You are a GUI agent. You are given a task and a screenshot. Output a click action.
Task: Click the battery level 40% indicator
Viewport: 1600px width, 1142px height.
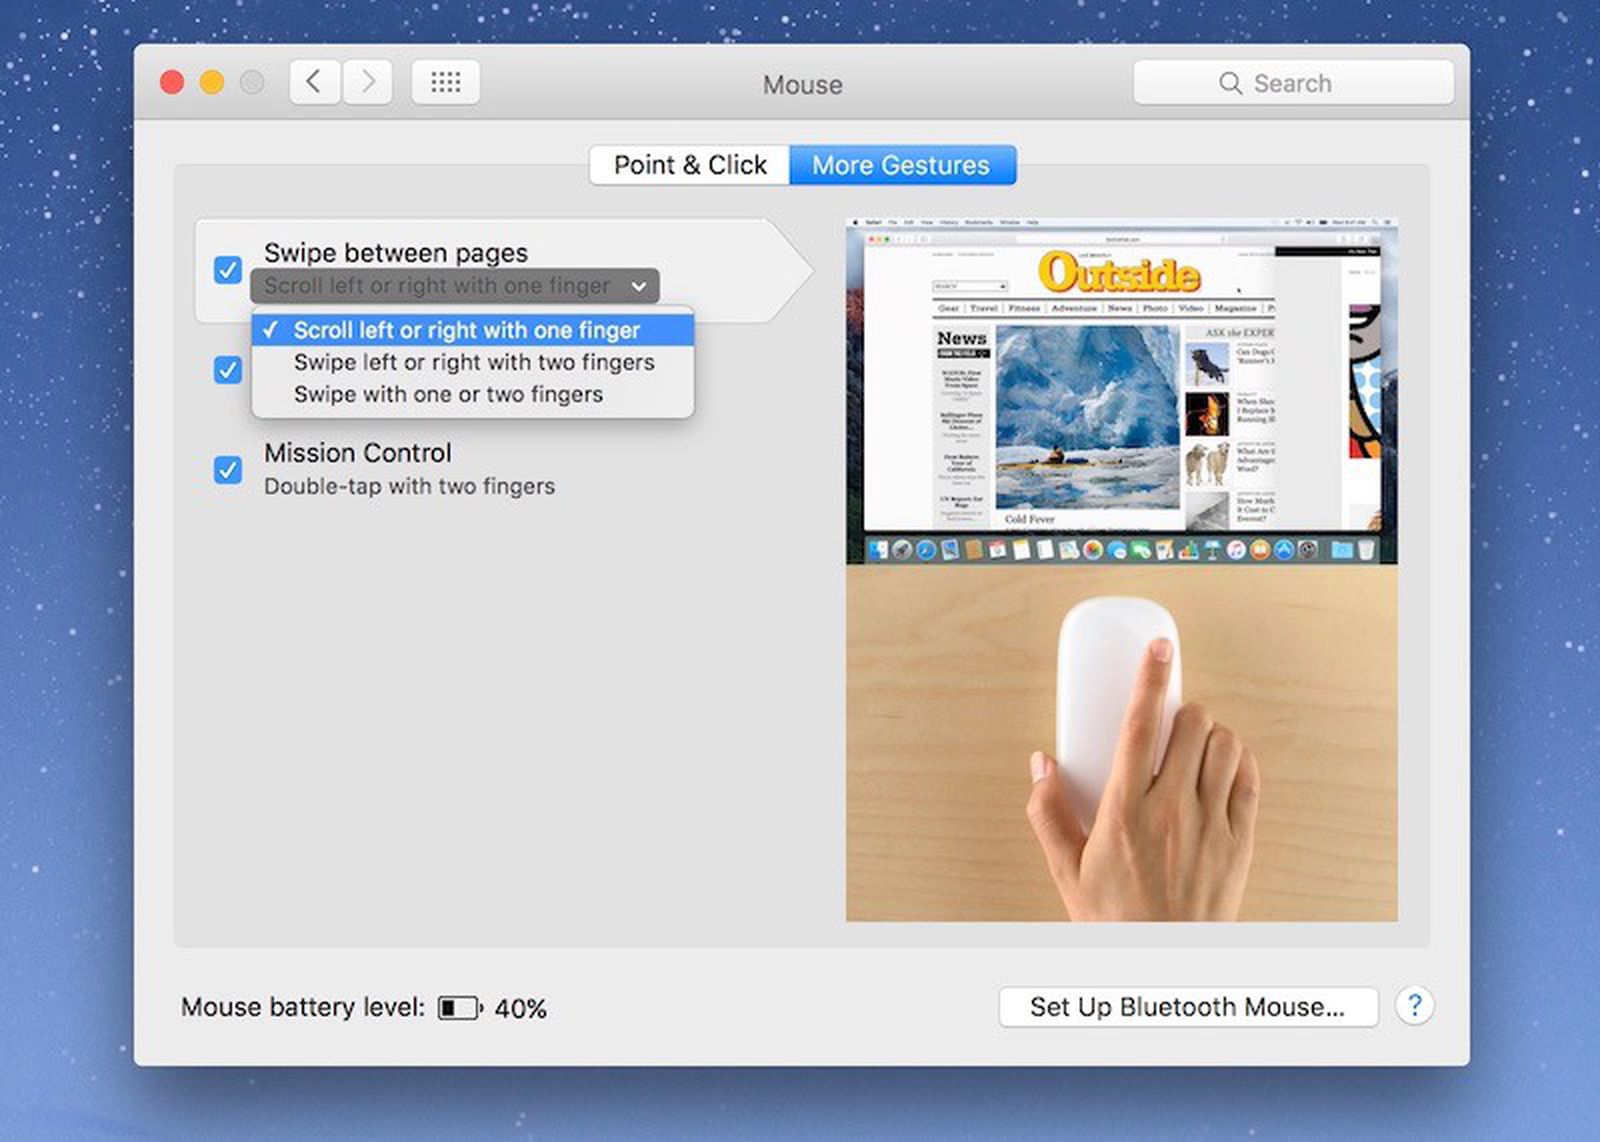(521, 1007)
